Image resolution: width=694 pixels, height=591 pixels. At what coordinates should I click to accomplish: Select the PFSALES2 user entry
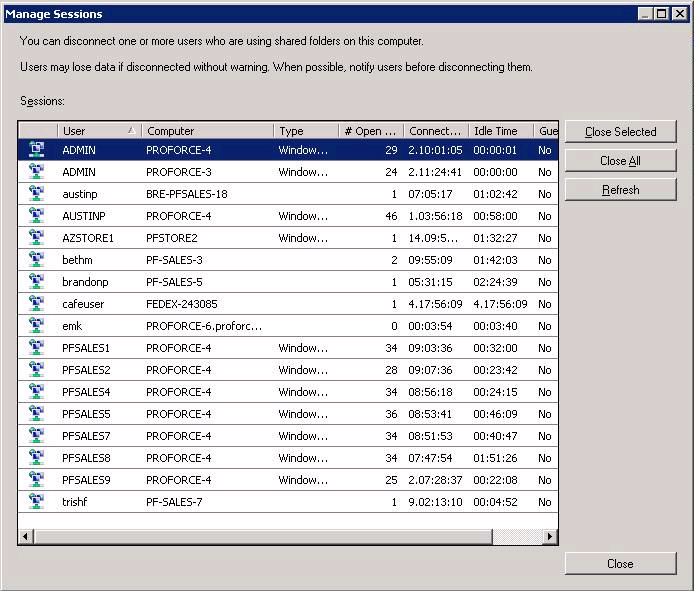click(86, 370)
